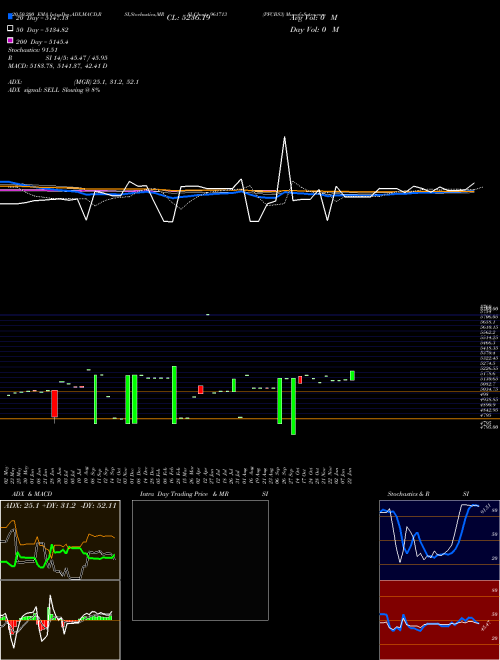Click 'Intra Day Trading Price & MR SI' title

(x=204, y=494)
